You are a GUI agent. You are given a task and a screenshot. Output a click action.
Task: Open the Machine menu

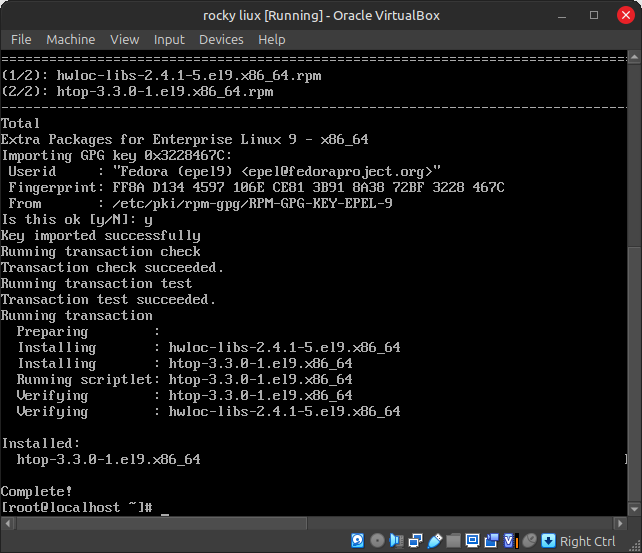click(x=71, y=39)
